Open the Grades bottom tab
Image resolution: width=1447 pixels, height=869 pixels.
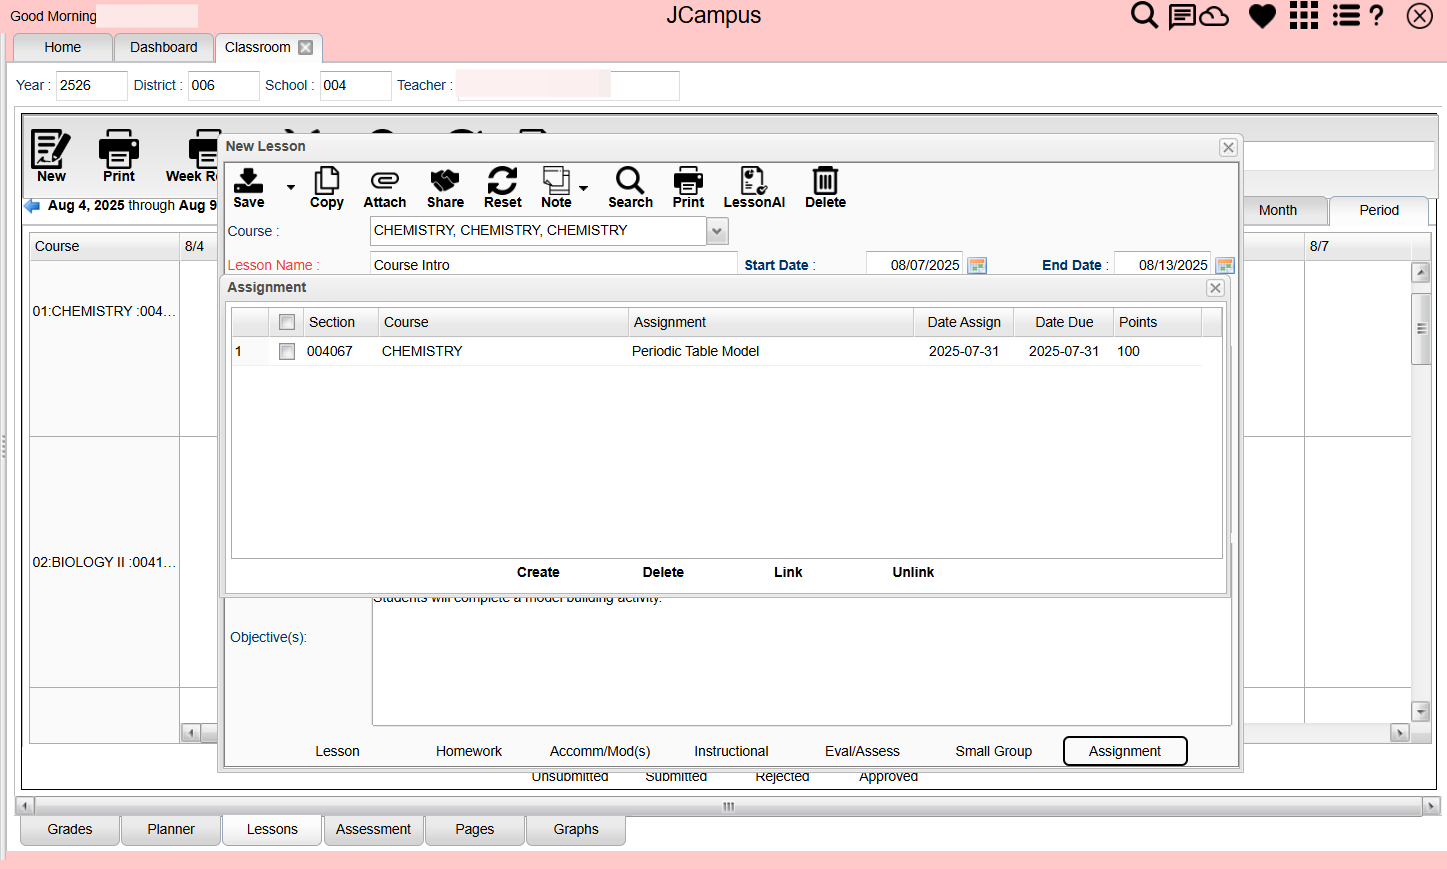(70, 829)
